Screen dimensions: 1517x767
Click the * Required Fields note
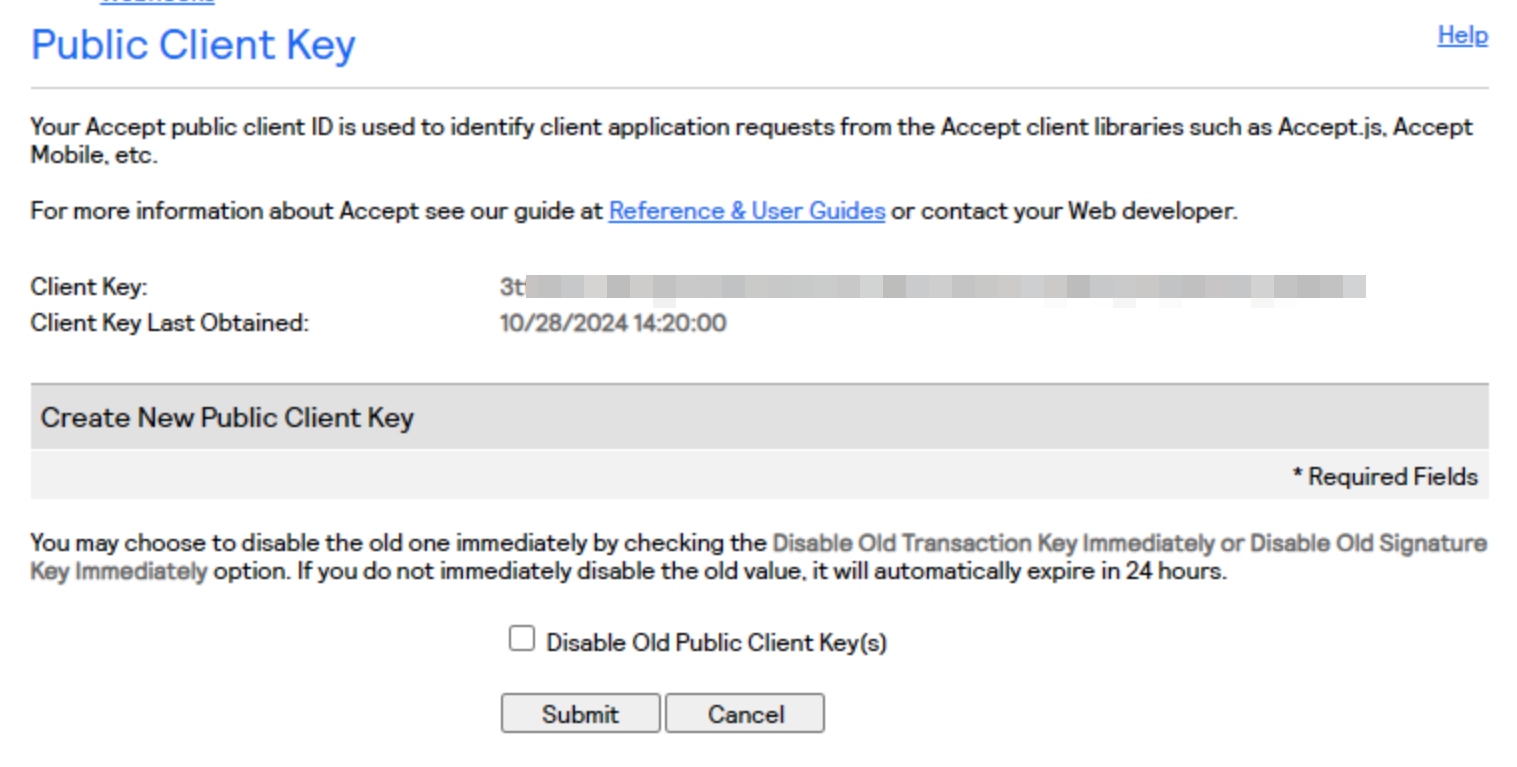(1385, 477)
